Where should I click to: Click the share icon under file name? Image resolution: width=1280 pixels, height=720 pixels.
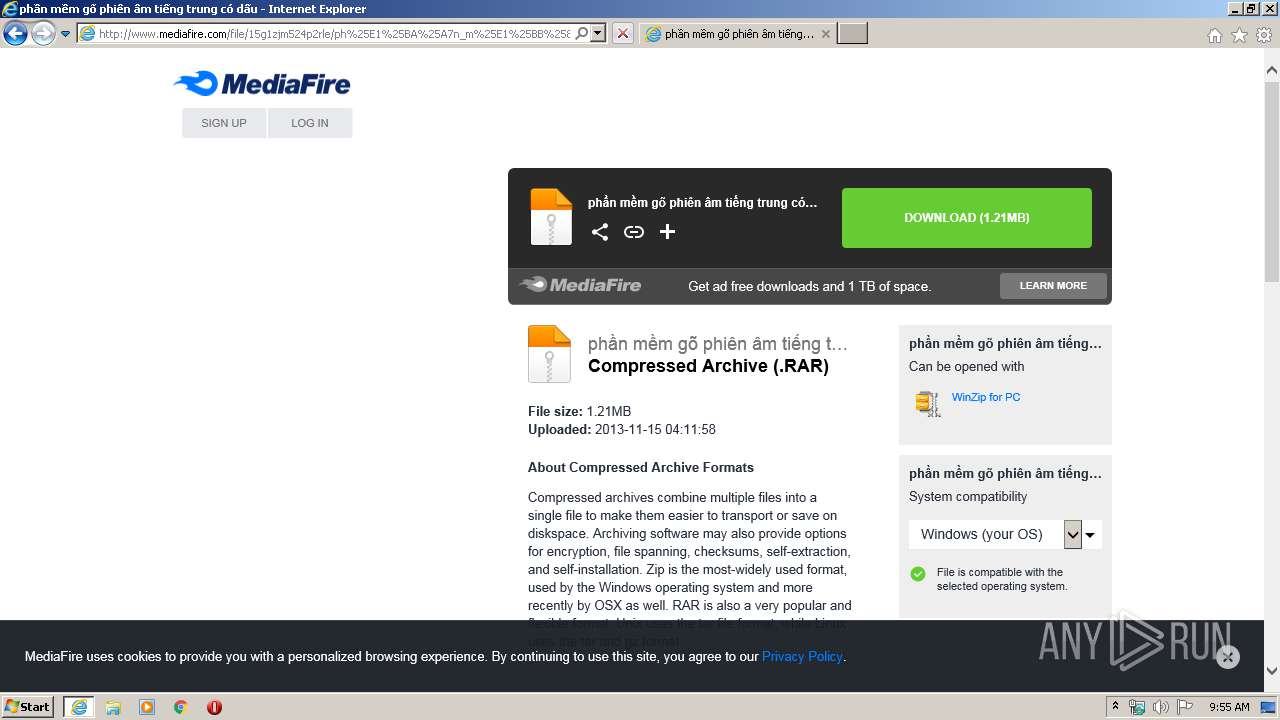pos(600,232)
